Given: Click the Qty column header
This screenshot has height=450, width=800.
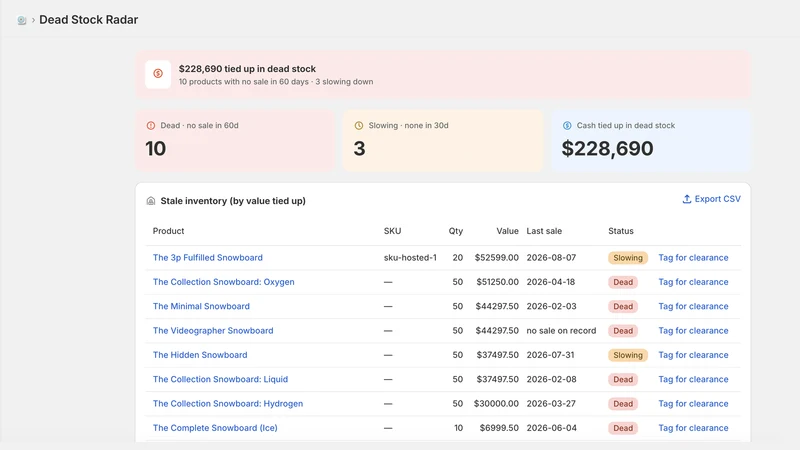Looking at the screenshot, I should coord(456,231).
